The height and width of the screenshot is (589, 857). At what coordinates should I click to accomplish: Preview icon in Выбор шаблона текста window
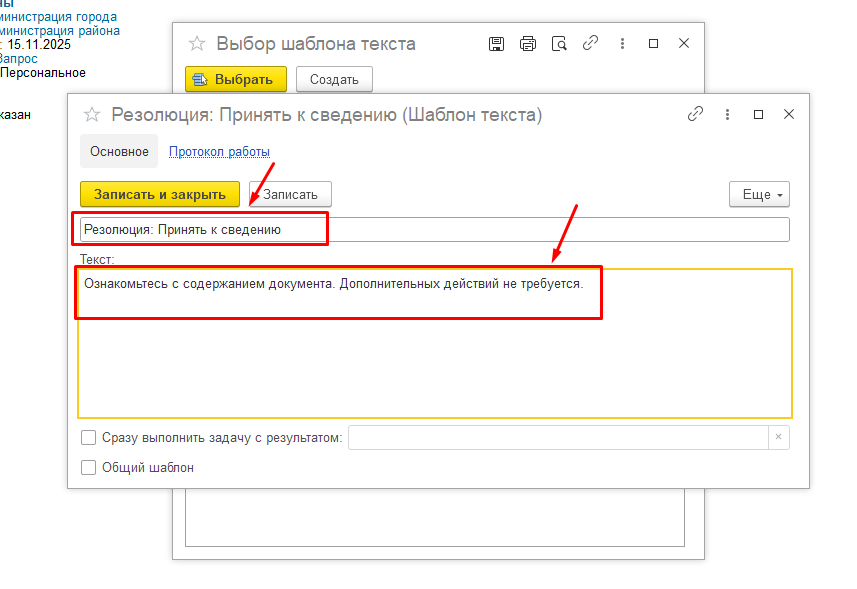559,44
